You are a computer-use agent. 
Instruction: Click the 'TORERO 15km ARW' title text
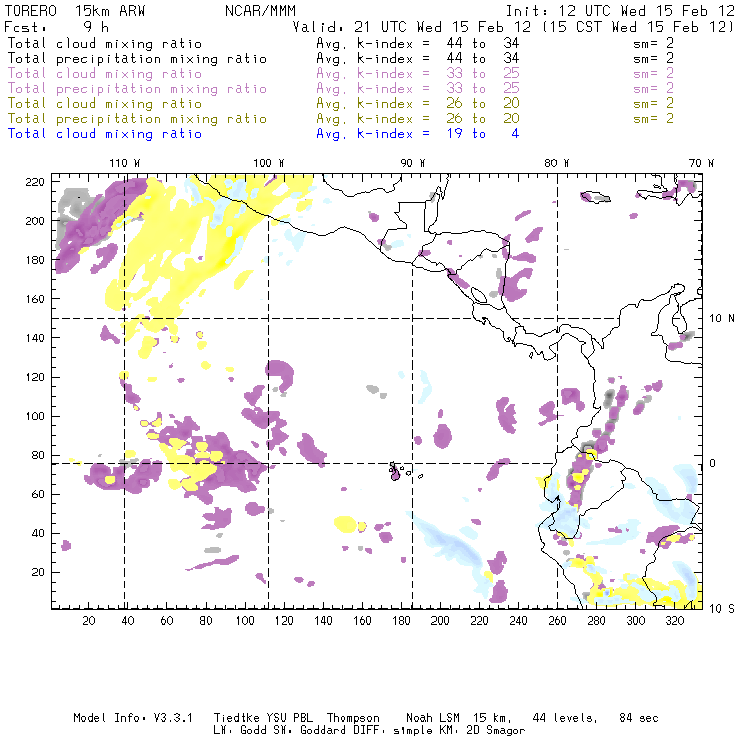(75, 11)
